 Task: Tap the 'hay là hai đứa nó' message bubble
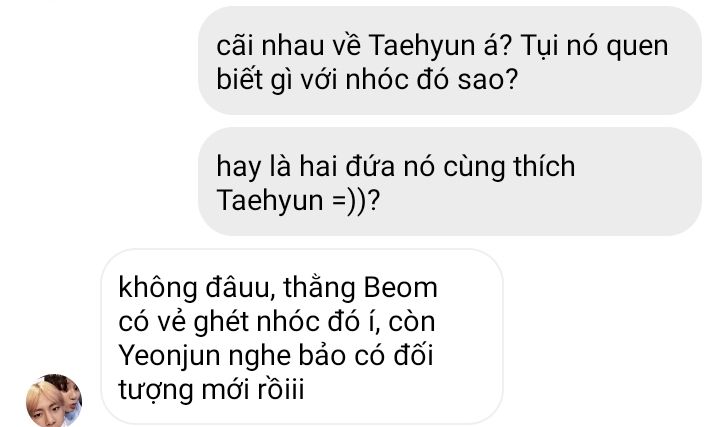pyautogui.click(x=450, y=182)
